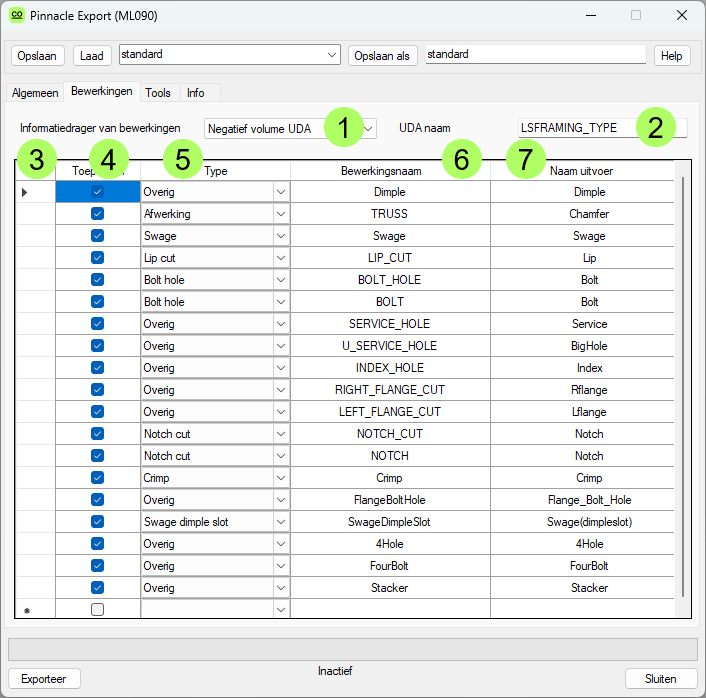Minimize the Pinnacle Export window
Image resolution: width=706 pixels, height=698 pixels.
[x=591, y=15]
